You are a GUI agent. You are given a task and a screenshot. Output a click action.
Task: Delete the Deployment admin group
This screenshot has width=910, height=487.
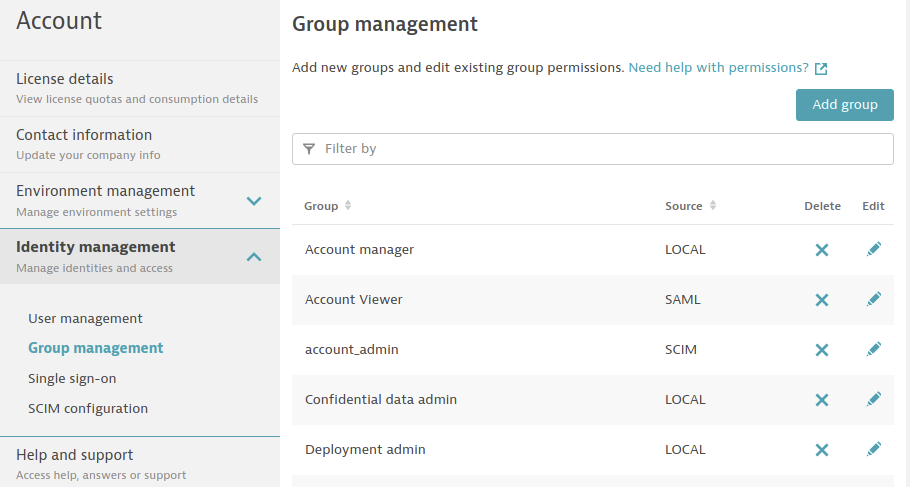(822, 449)
